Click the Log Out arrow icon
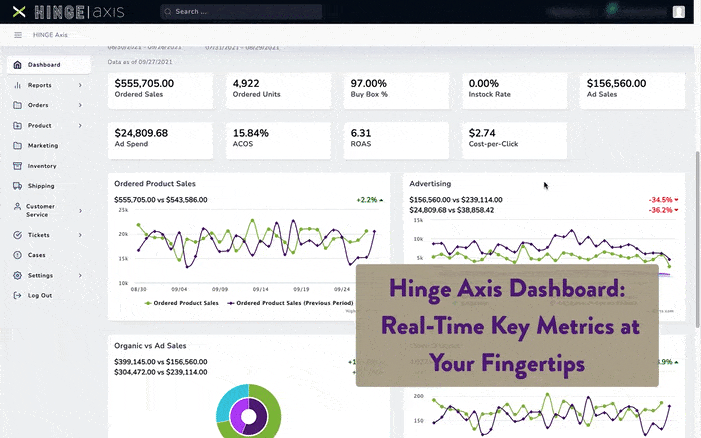The image size is (701, 438). [17, 295]
